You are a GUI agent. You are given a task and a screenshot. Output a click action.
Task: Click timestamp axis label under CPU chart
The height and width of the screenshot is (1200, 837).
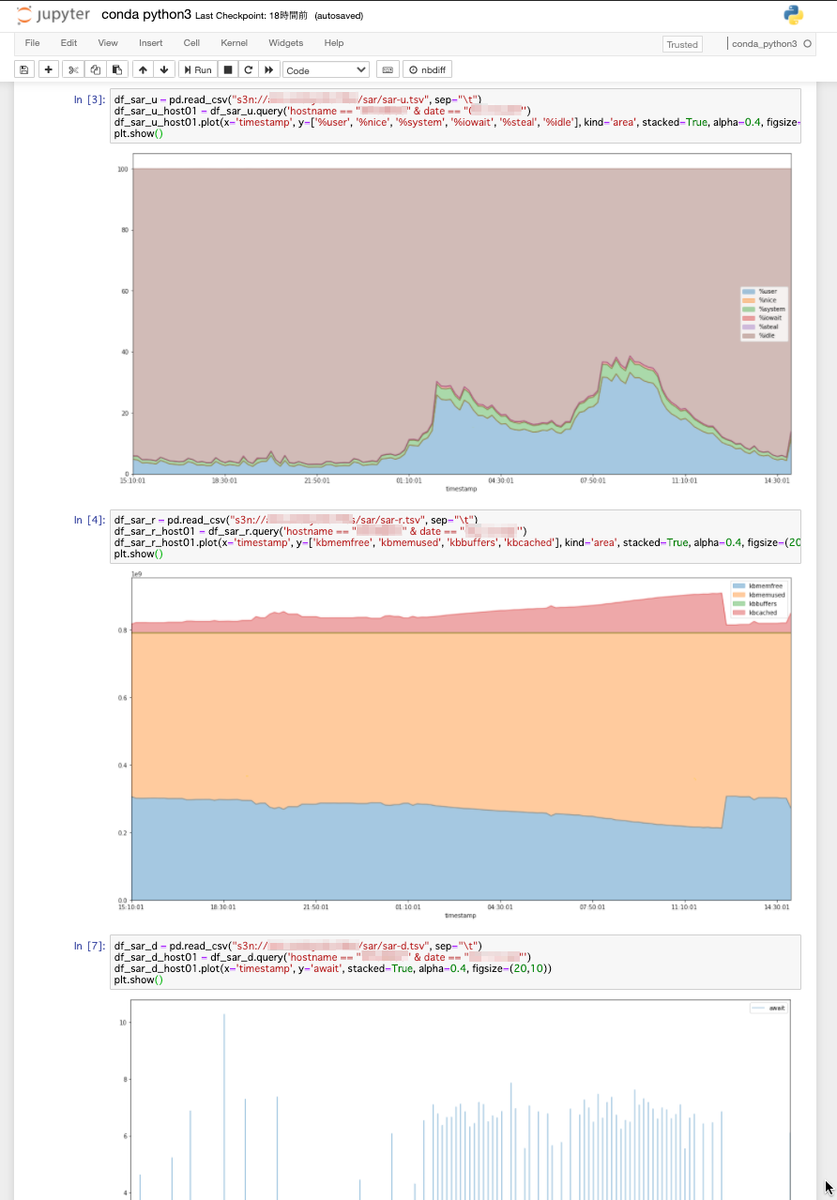click(460, 489)
